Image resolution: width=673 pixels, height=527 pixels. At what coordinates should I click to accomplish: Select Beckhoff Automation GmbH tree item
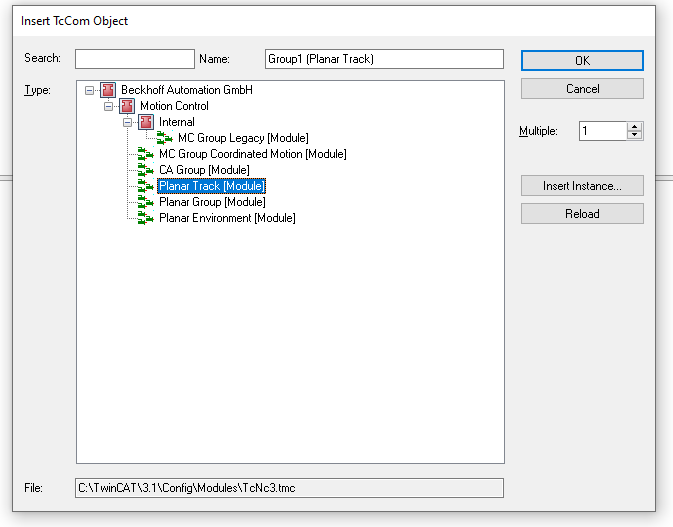(187, 90)
